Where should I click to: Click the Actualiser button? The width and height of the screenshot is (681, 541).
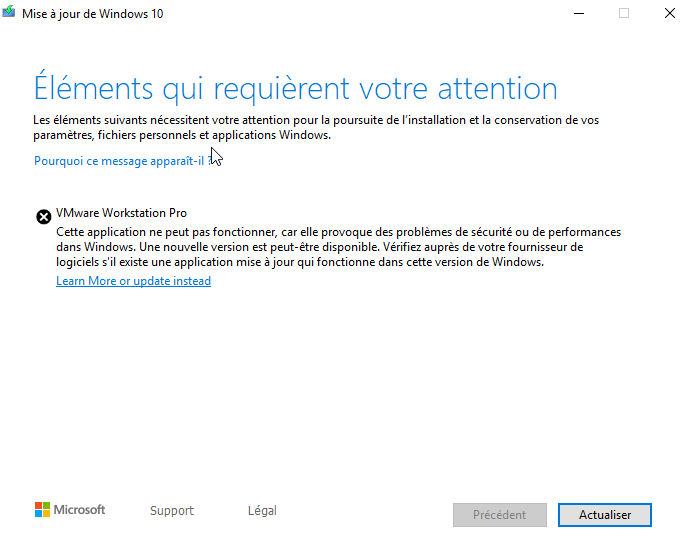tap(605, 515)
